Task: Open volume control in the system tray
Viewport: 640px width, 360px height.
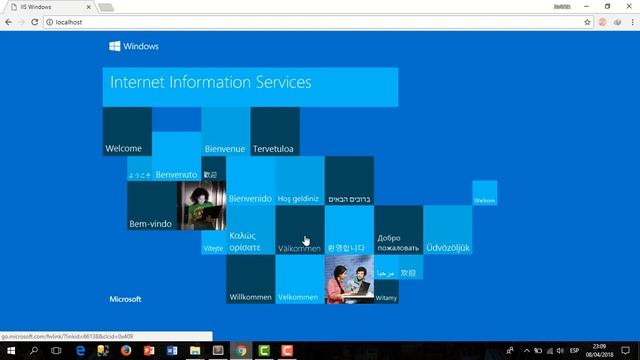Action: point(560,351)
